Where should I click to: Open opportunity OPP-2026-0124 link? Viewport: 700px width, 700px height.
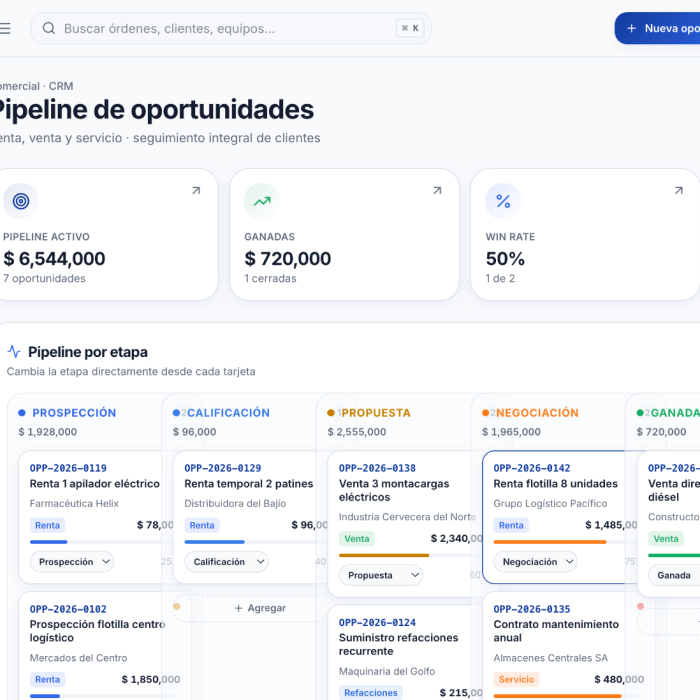point(377,622)
